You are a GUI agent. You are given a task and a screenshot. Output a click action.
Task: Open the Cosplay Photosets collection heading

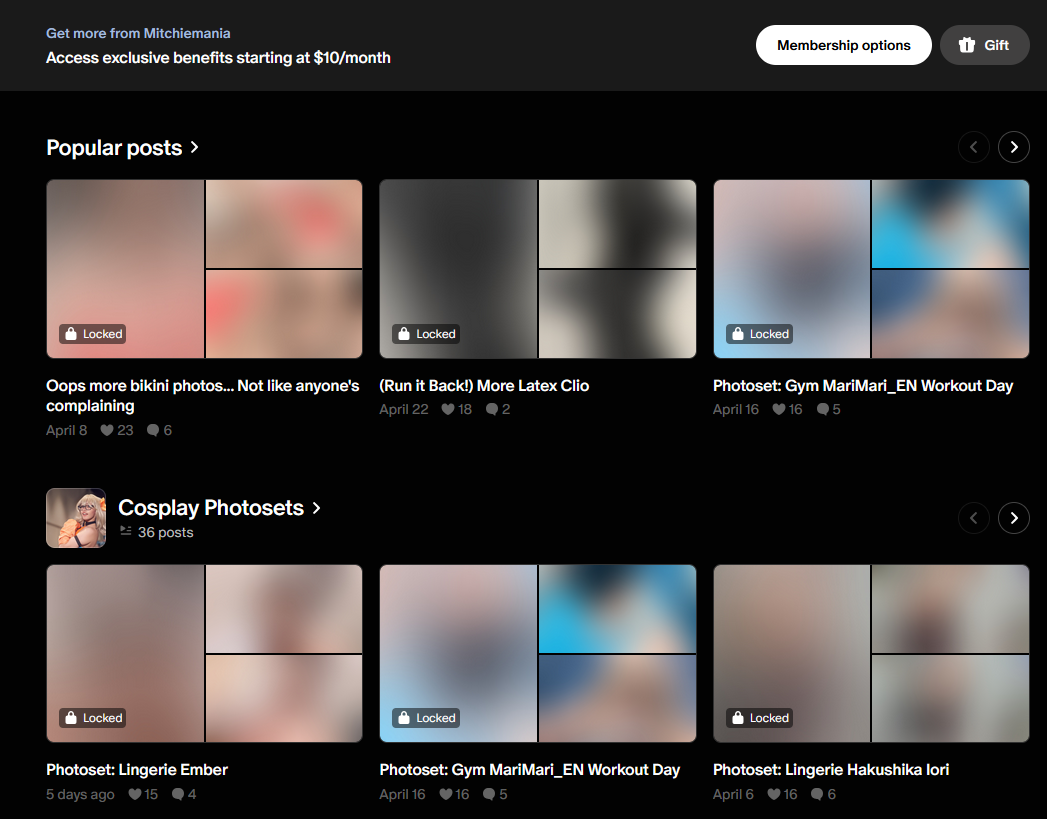click(x=220, y=508)
